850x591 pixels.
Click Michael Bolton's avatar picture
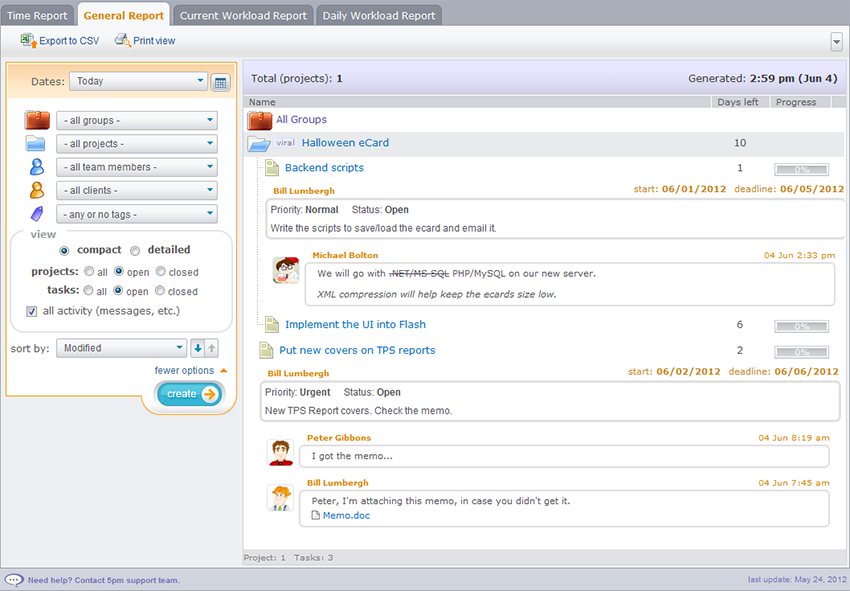(286, 270)
